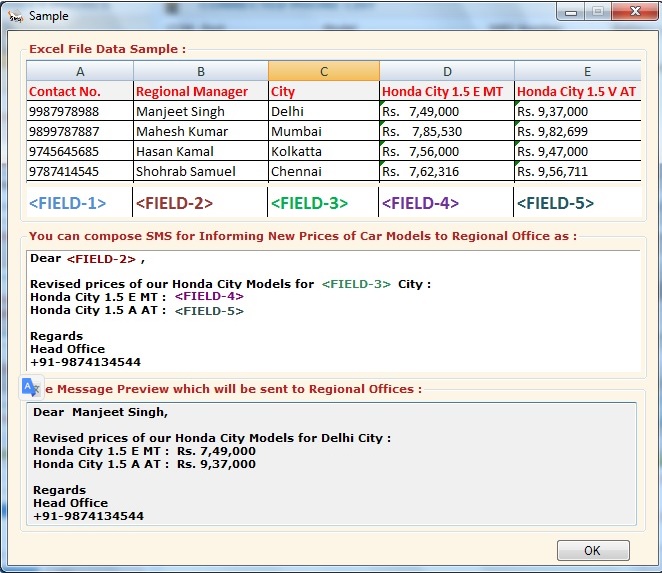Click the Sample window app icon
The width and height of the screenshot is (662, 573).
tap(16, 16)
